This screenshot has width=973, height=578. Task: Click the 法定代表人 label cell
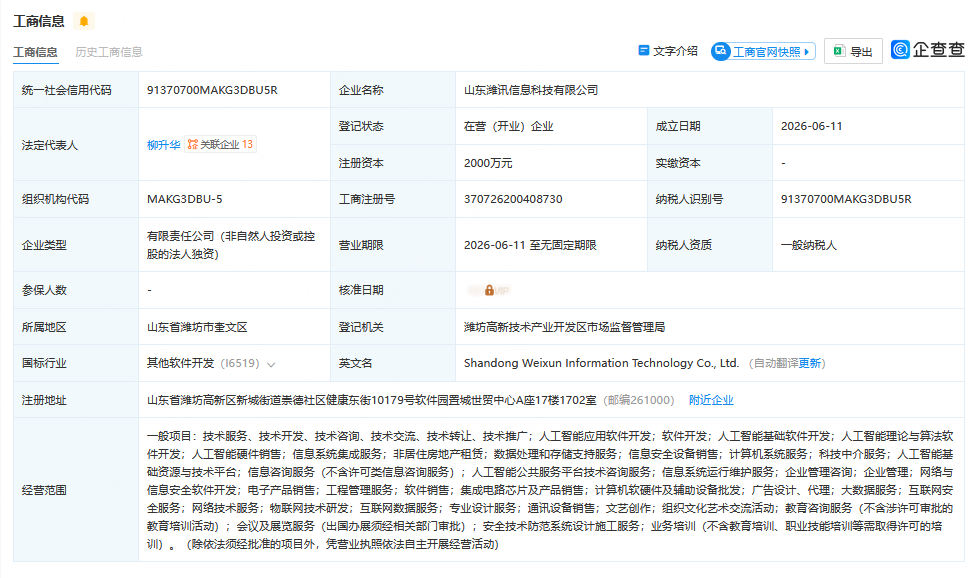coord(76,145)
